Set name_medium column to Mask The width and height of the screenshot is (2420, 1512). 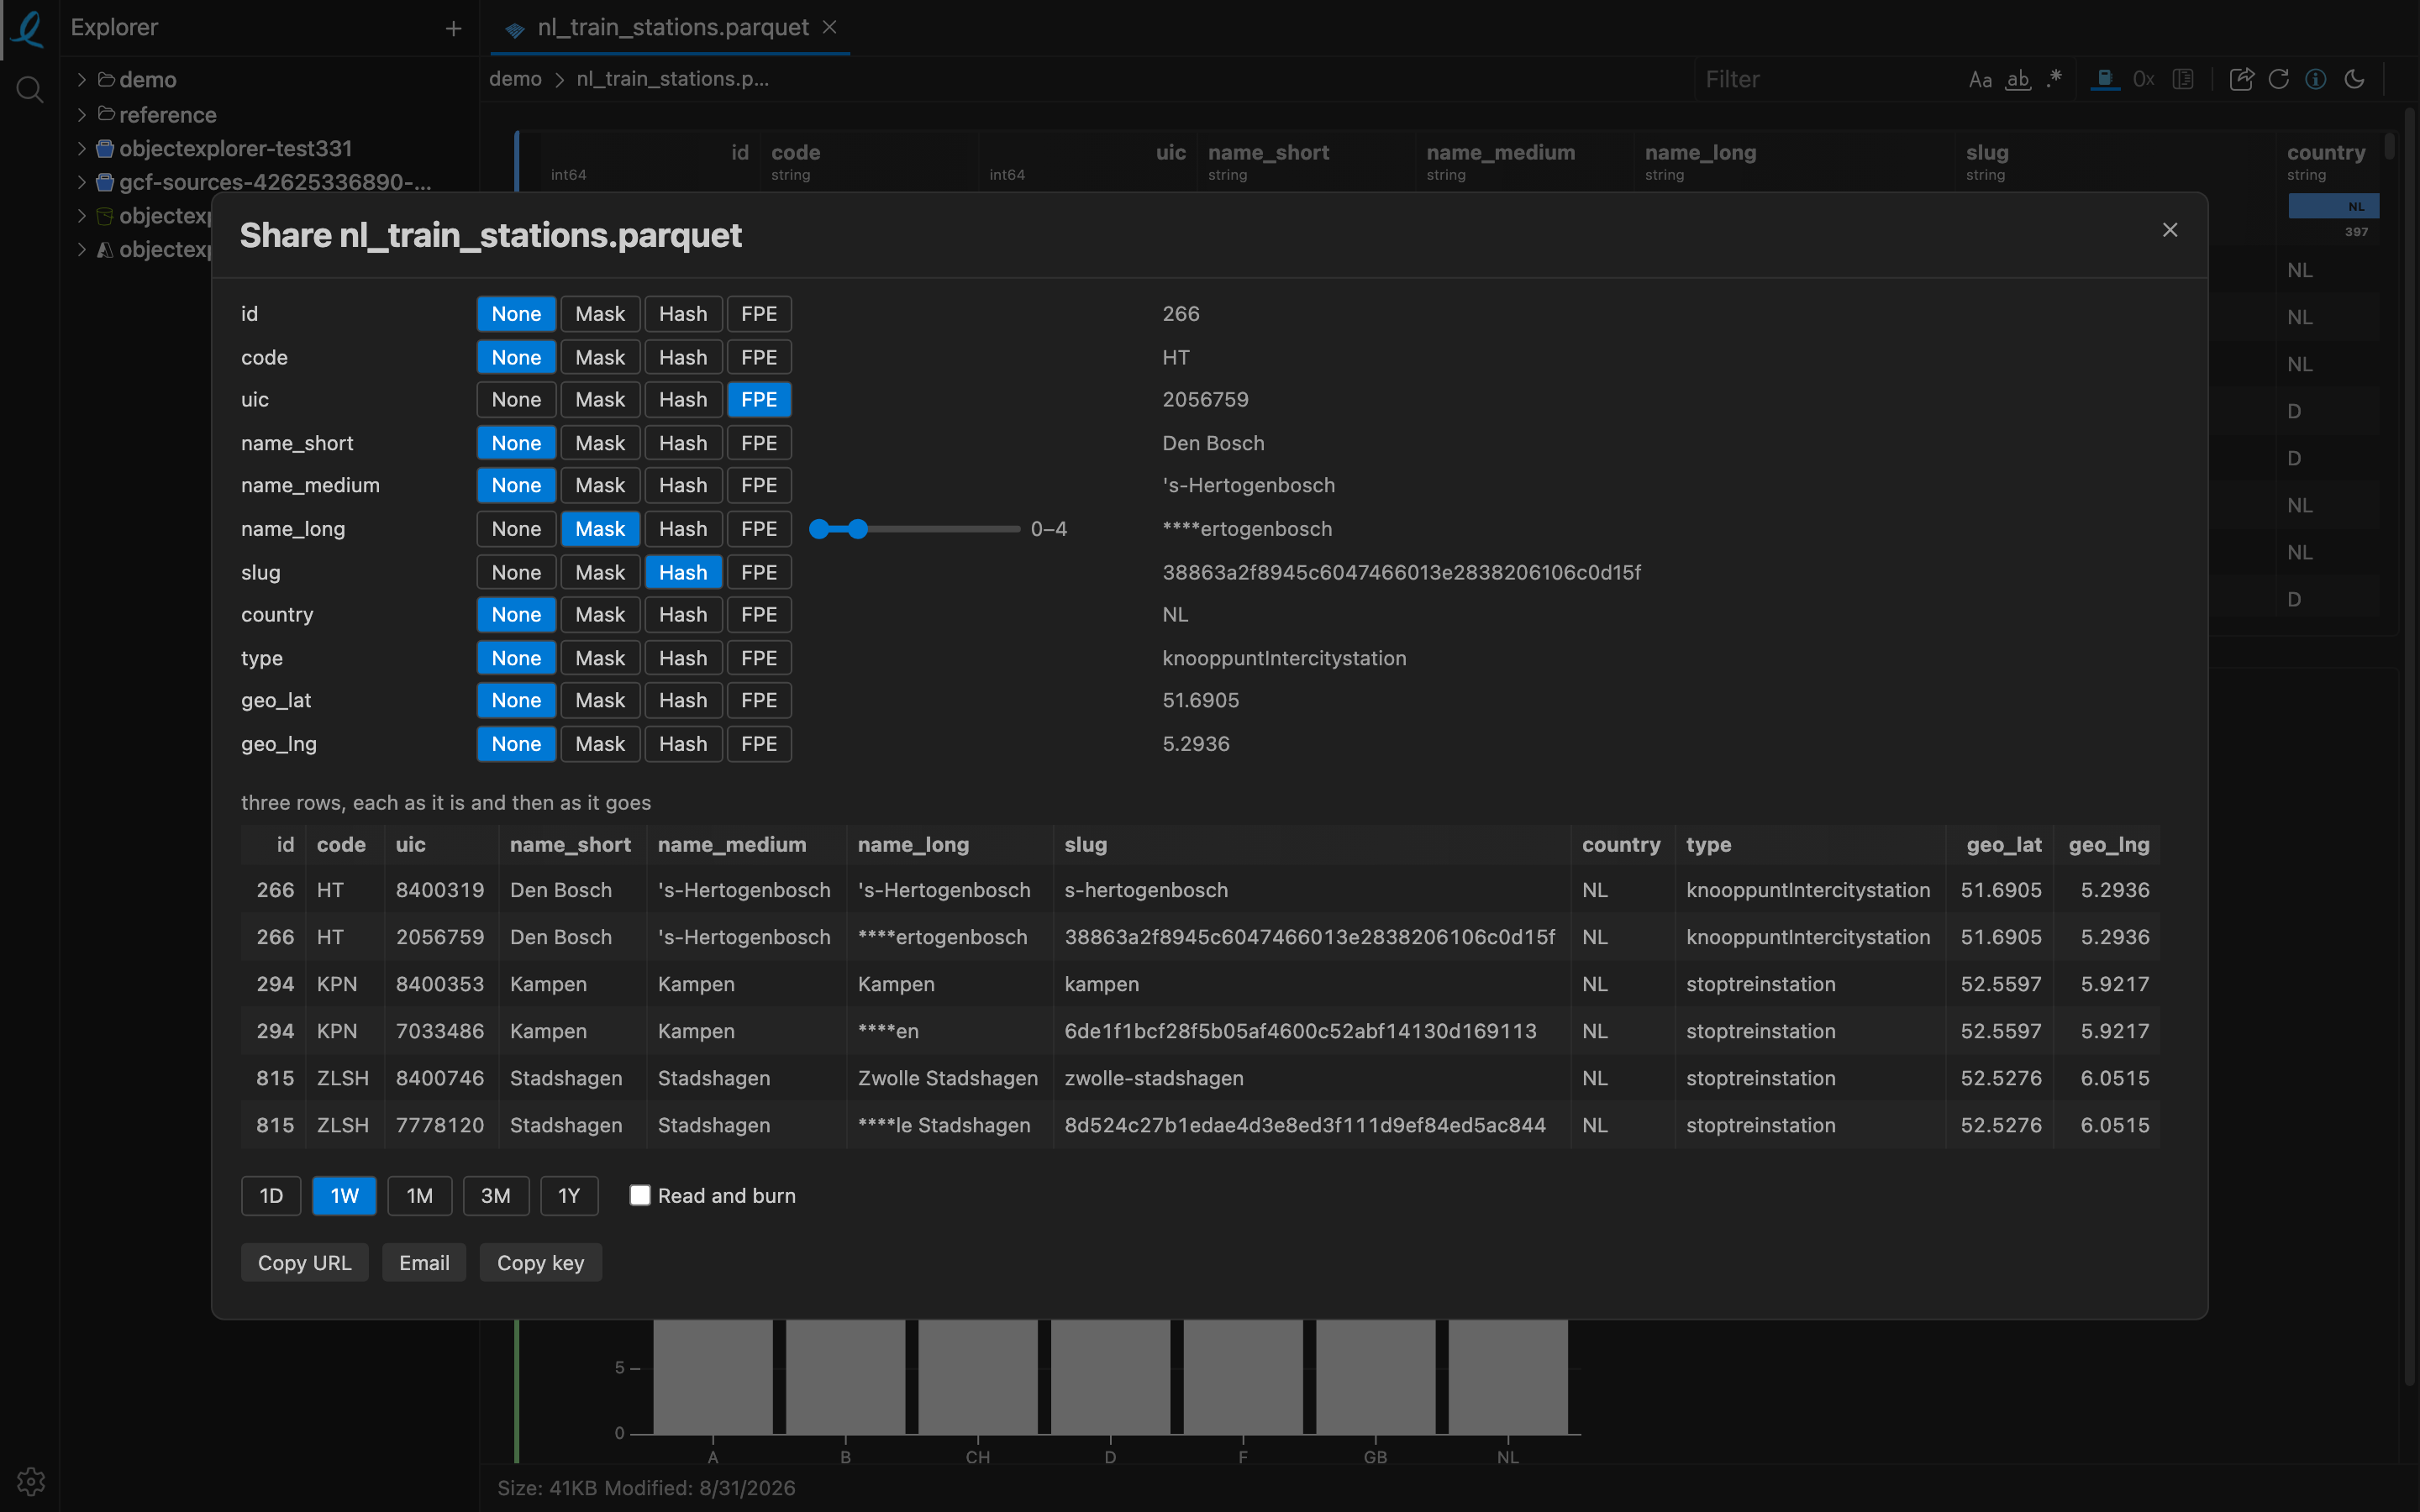[x=600, y=485]
